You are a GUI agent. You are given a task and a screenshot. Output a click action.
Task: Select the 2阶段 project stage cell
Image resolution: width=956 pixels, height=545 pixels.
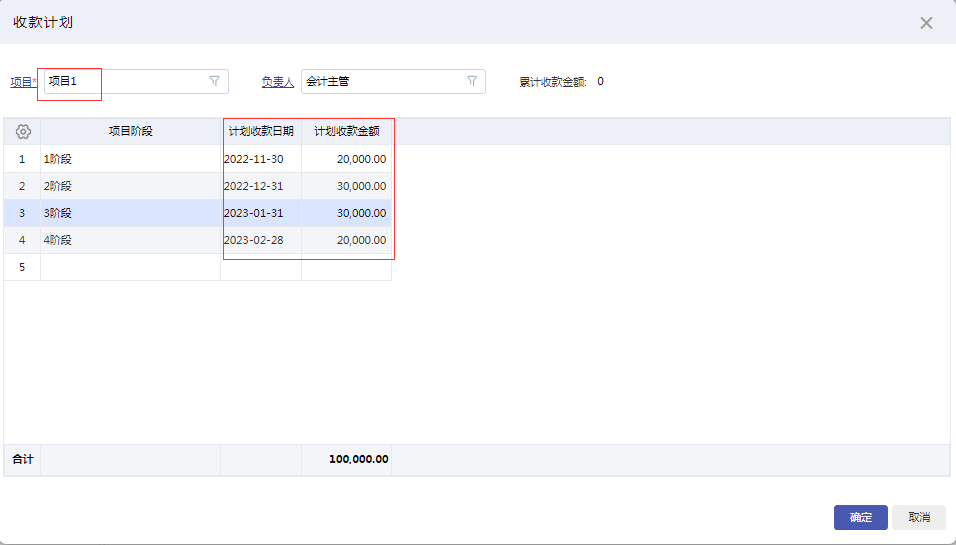[x=130, y=186]
